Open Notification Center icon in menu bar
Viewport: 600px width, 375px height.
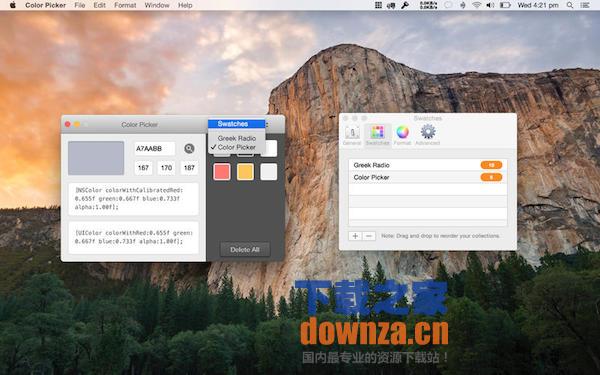coord(585,5)
